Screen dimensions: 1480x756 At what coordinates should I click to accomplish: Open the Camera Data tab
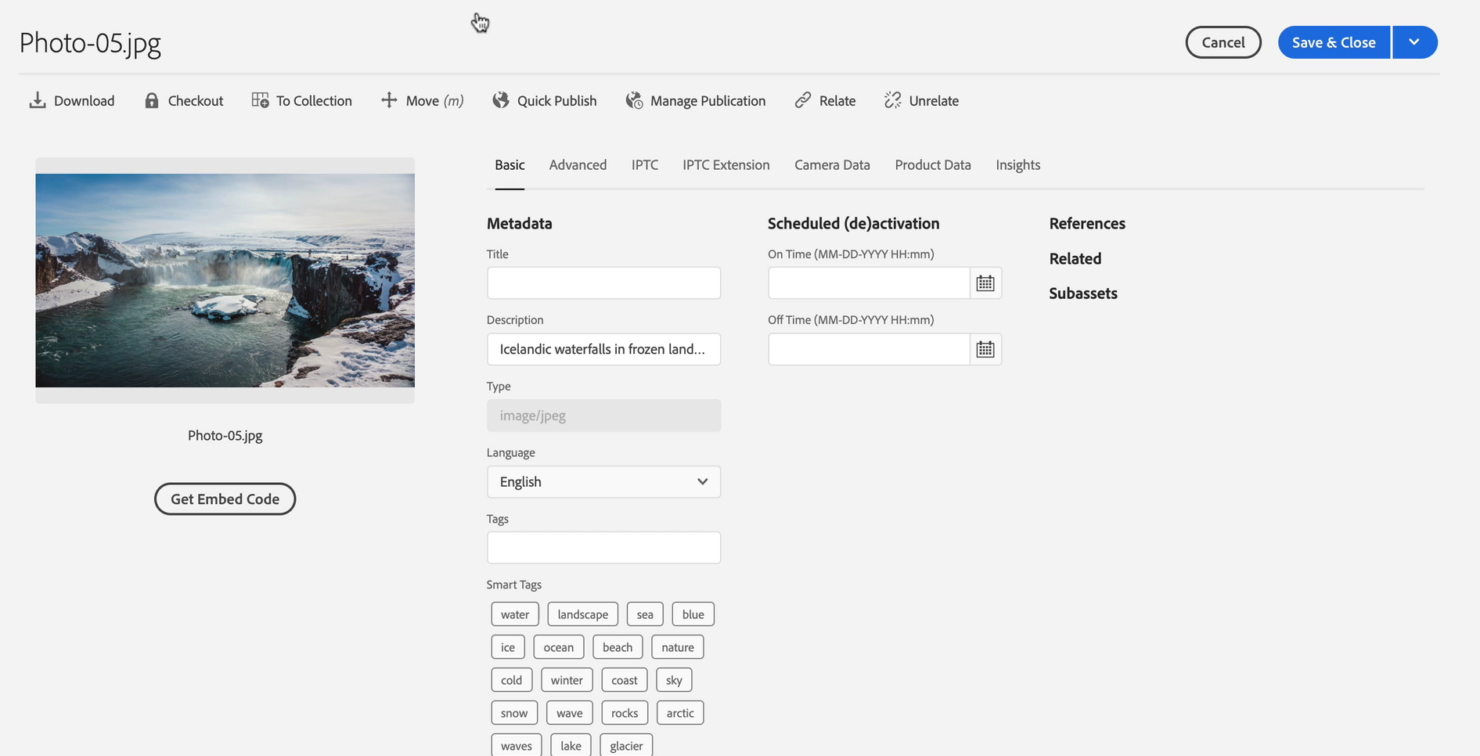tap(832, 165)
